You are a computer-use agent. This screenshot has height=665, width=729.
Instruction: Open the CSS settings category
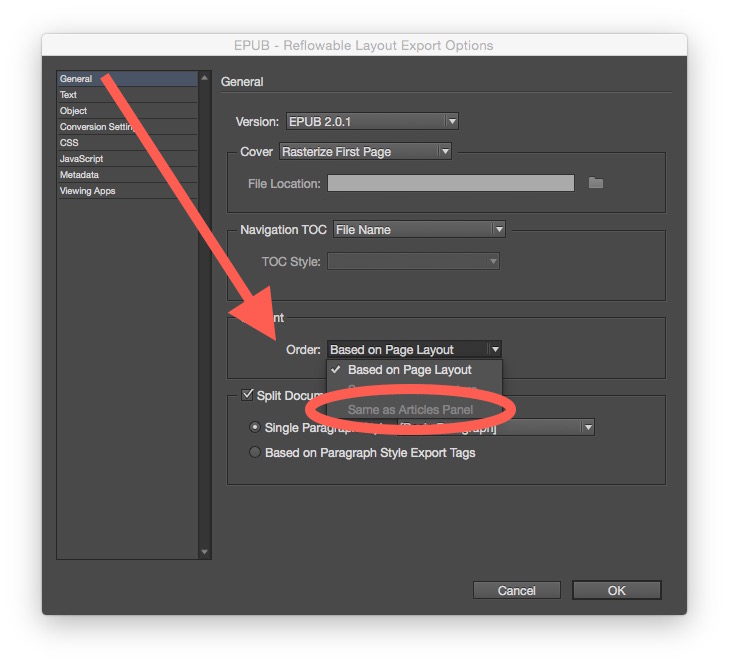127,143
